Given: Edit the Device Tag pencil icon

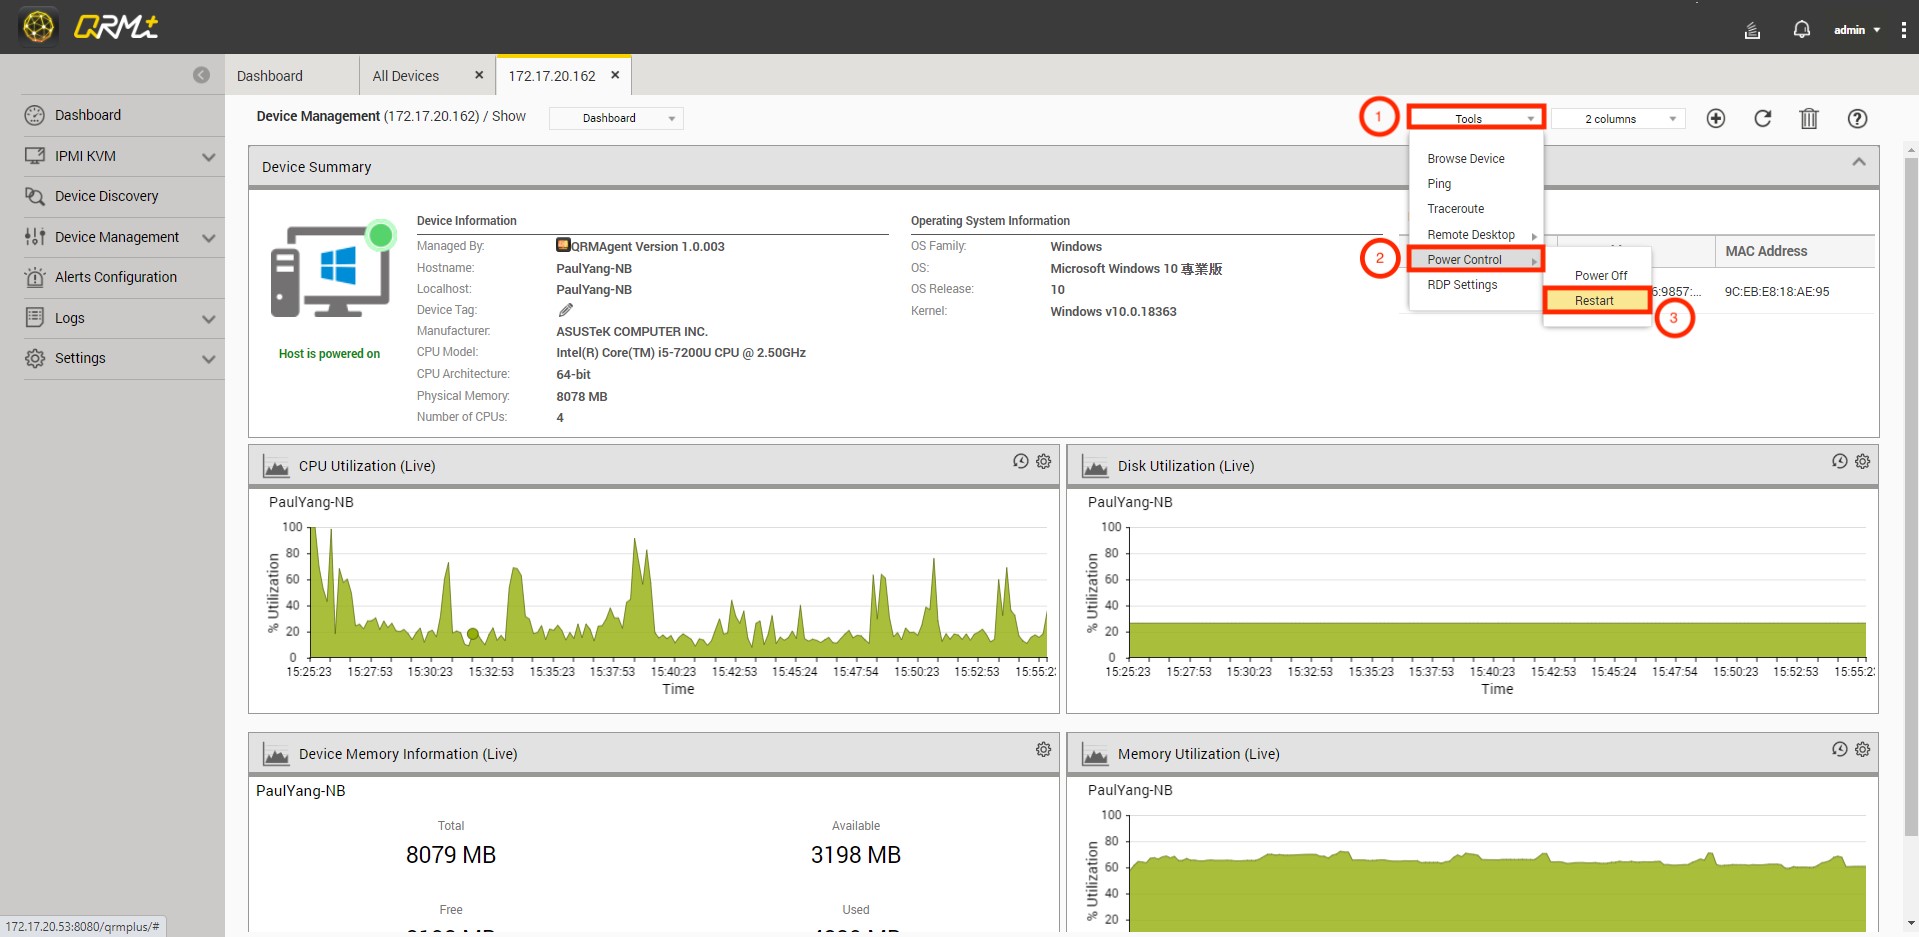Looking at the screenshot, I should coord(565,310).
